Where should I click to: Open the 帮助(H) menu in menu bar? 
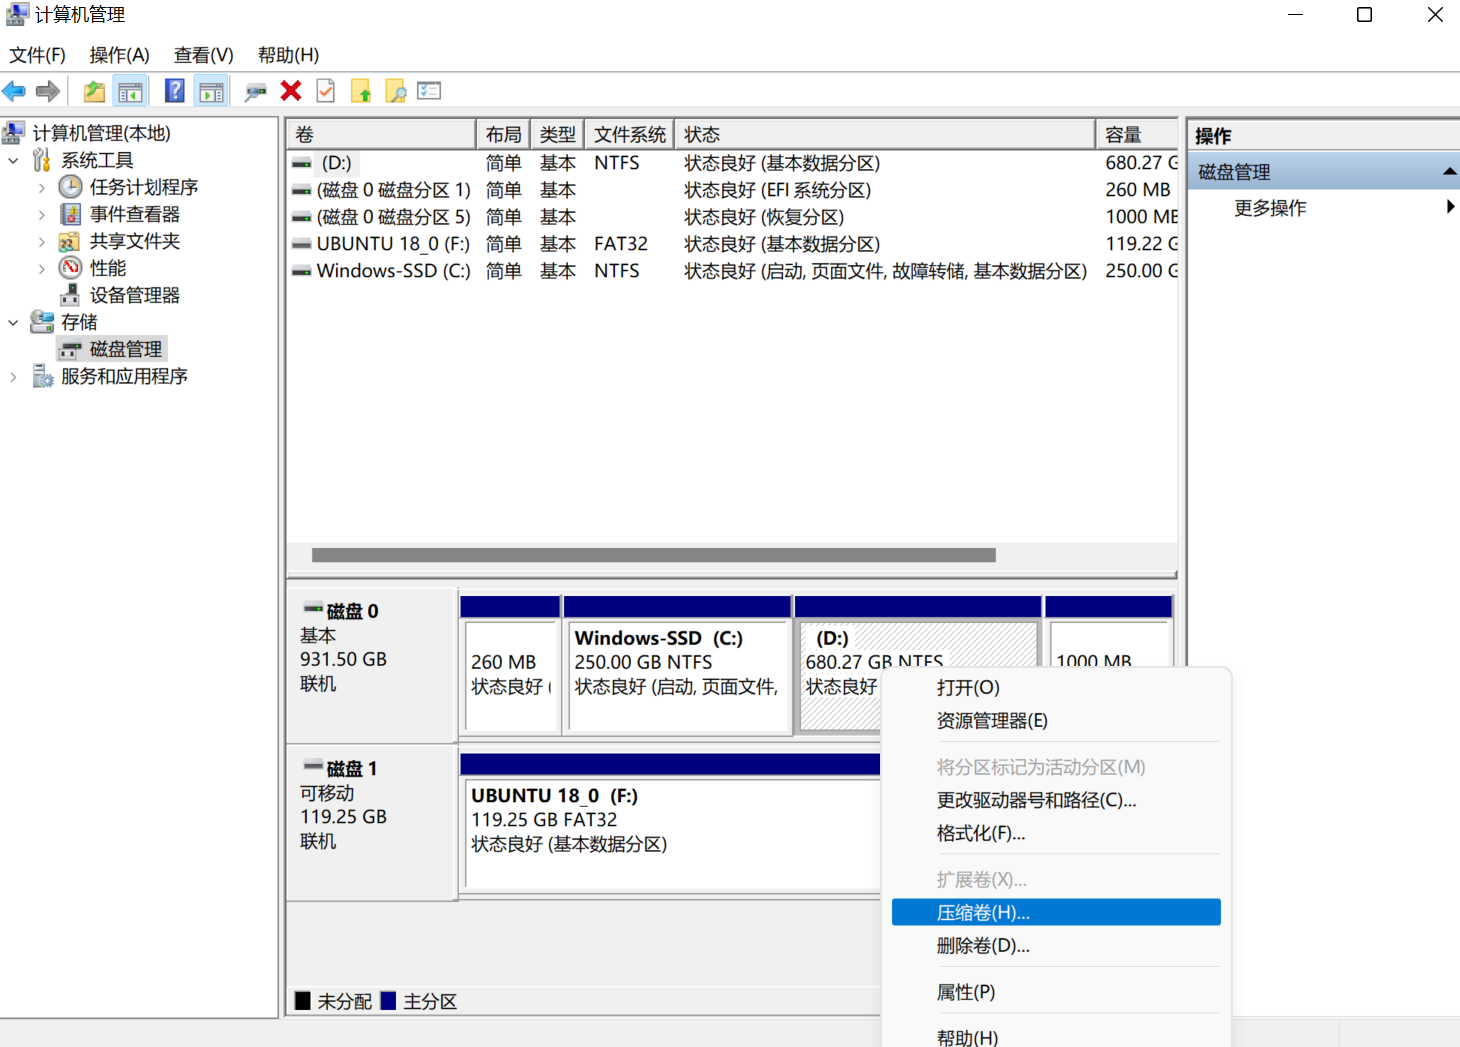pyautogui.click(x=289, y=55)
